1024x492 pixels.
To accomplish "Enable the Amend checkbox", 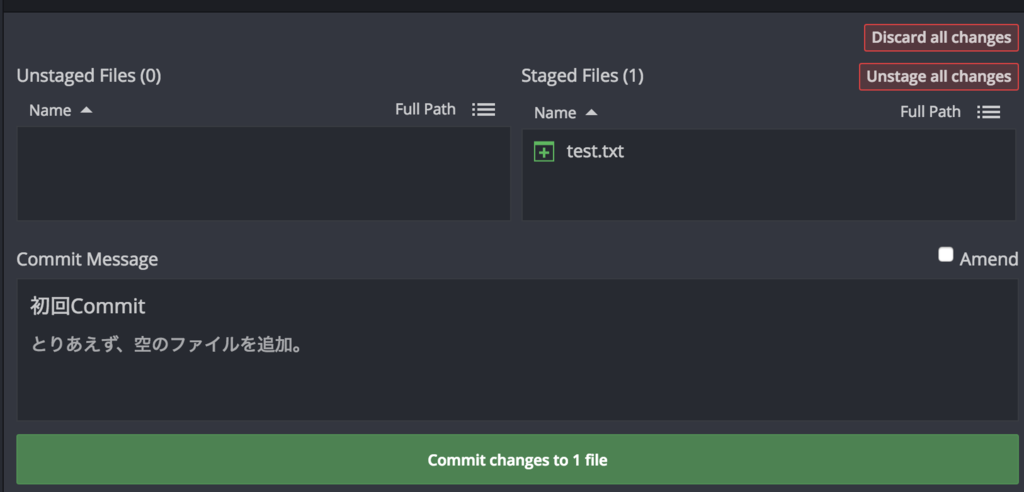I will click(x=945, y=255).
